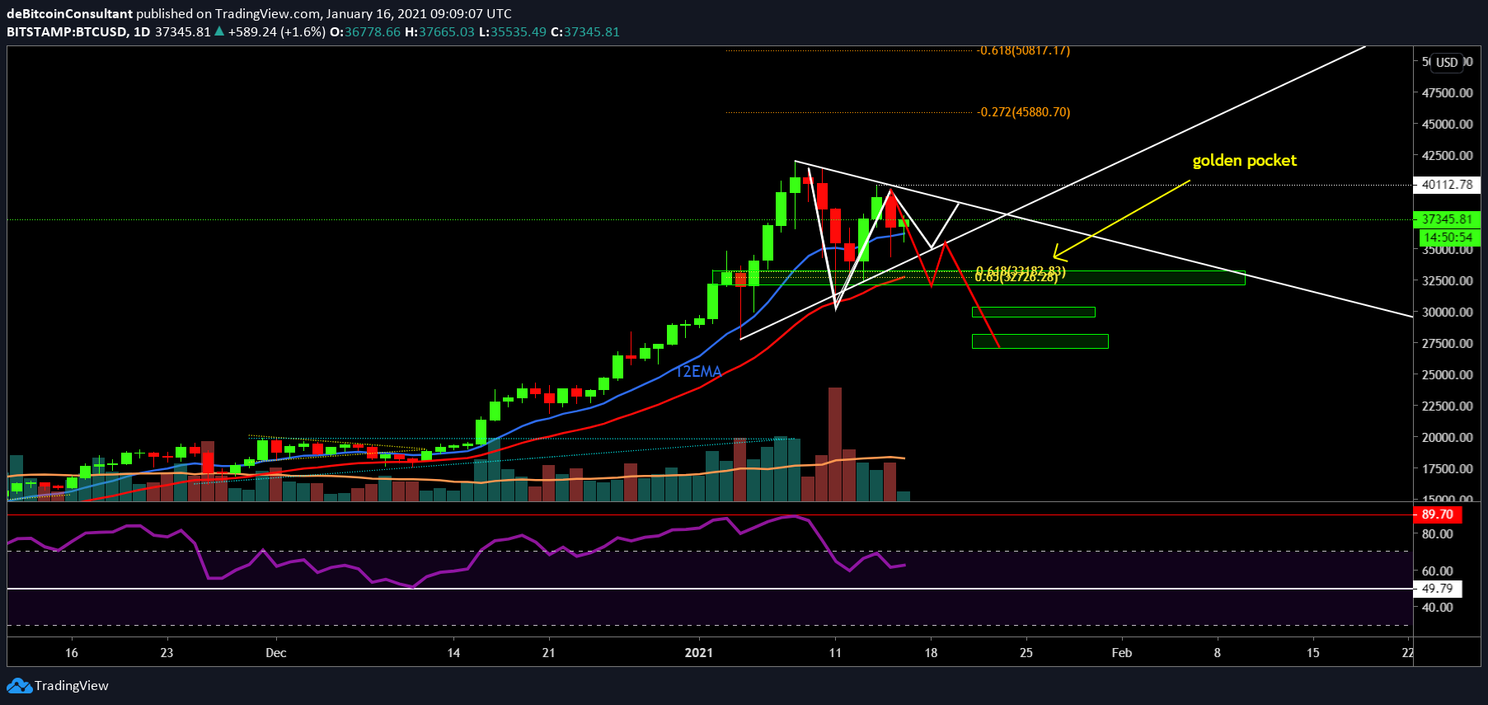Screen dimensions: 1488x705
Task: Click the H:37665.03 high value
Action: click(441, 32)
